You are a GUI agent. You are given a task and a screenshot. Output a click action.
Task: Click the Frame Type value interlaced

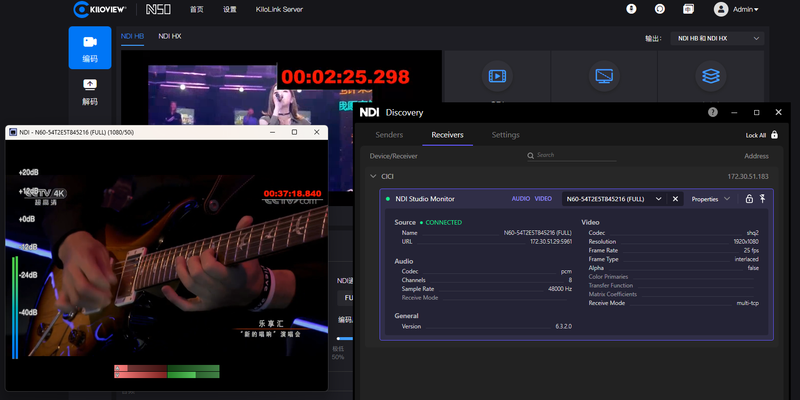(747, 259)
